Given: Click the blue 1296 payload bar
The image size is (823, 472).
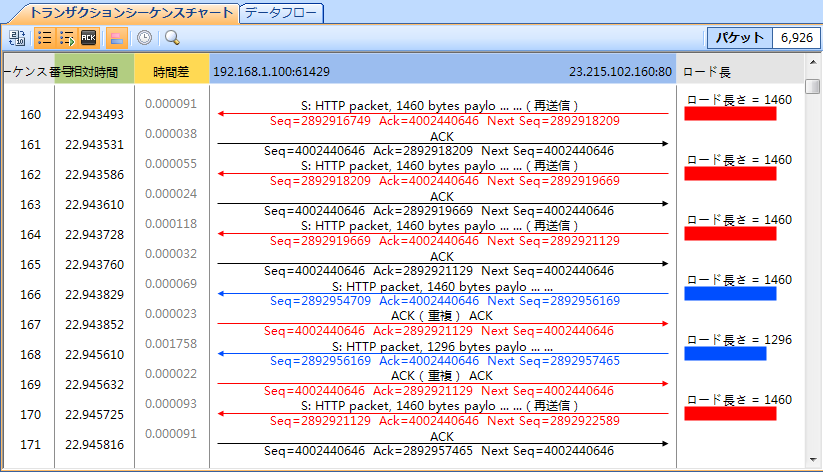Looking at the screenshot, I should [x=724, y=354].
